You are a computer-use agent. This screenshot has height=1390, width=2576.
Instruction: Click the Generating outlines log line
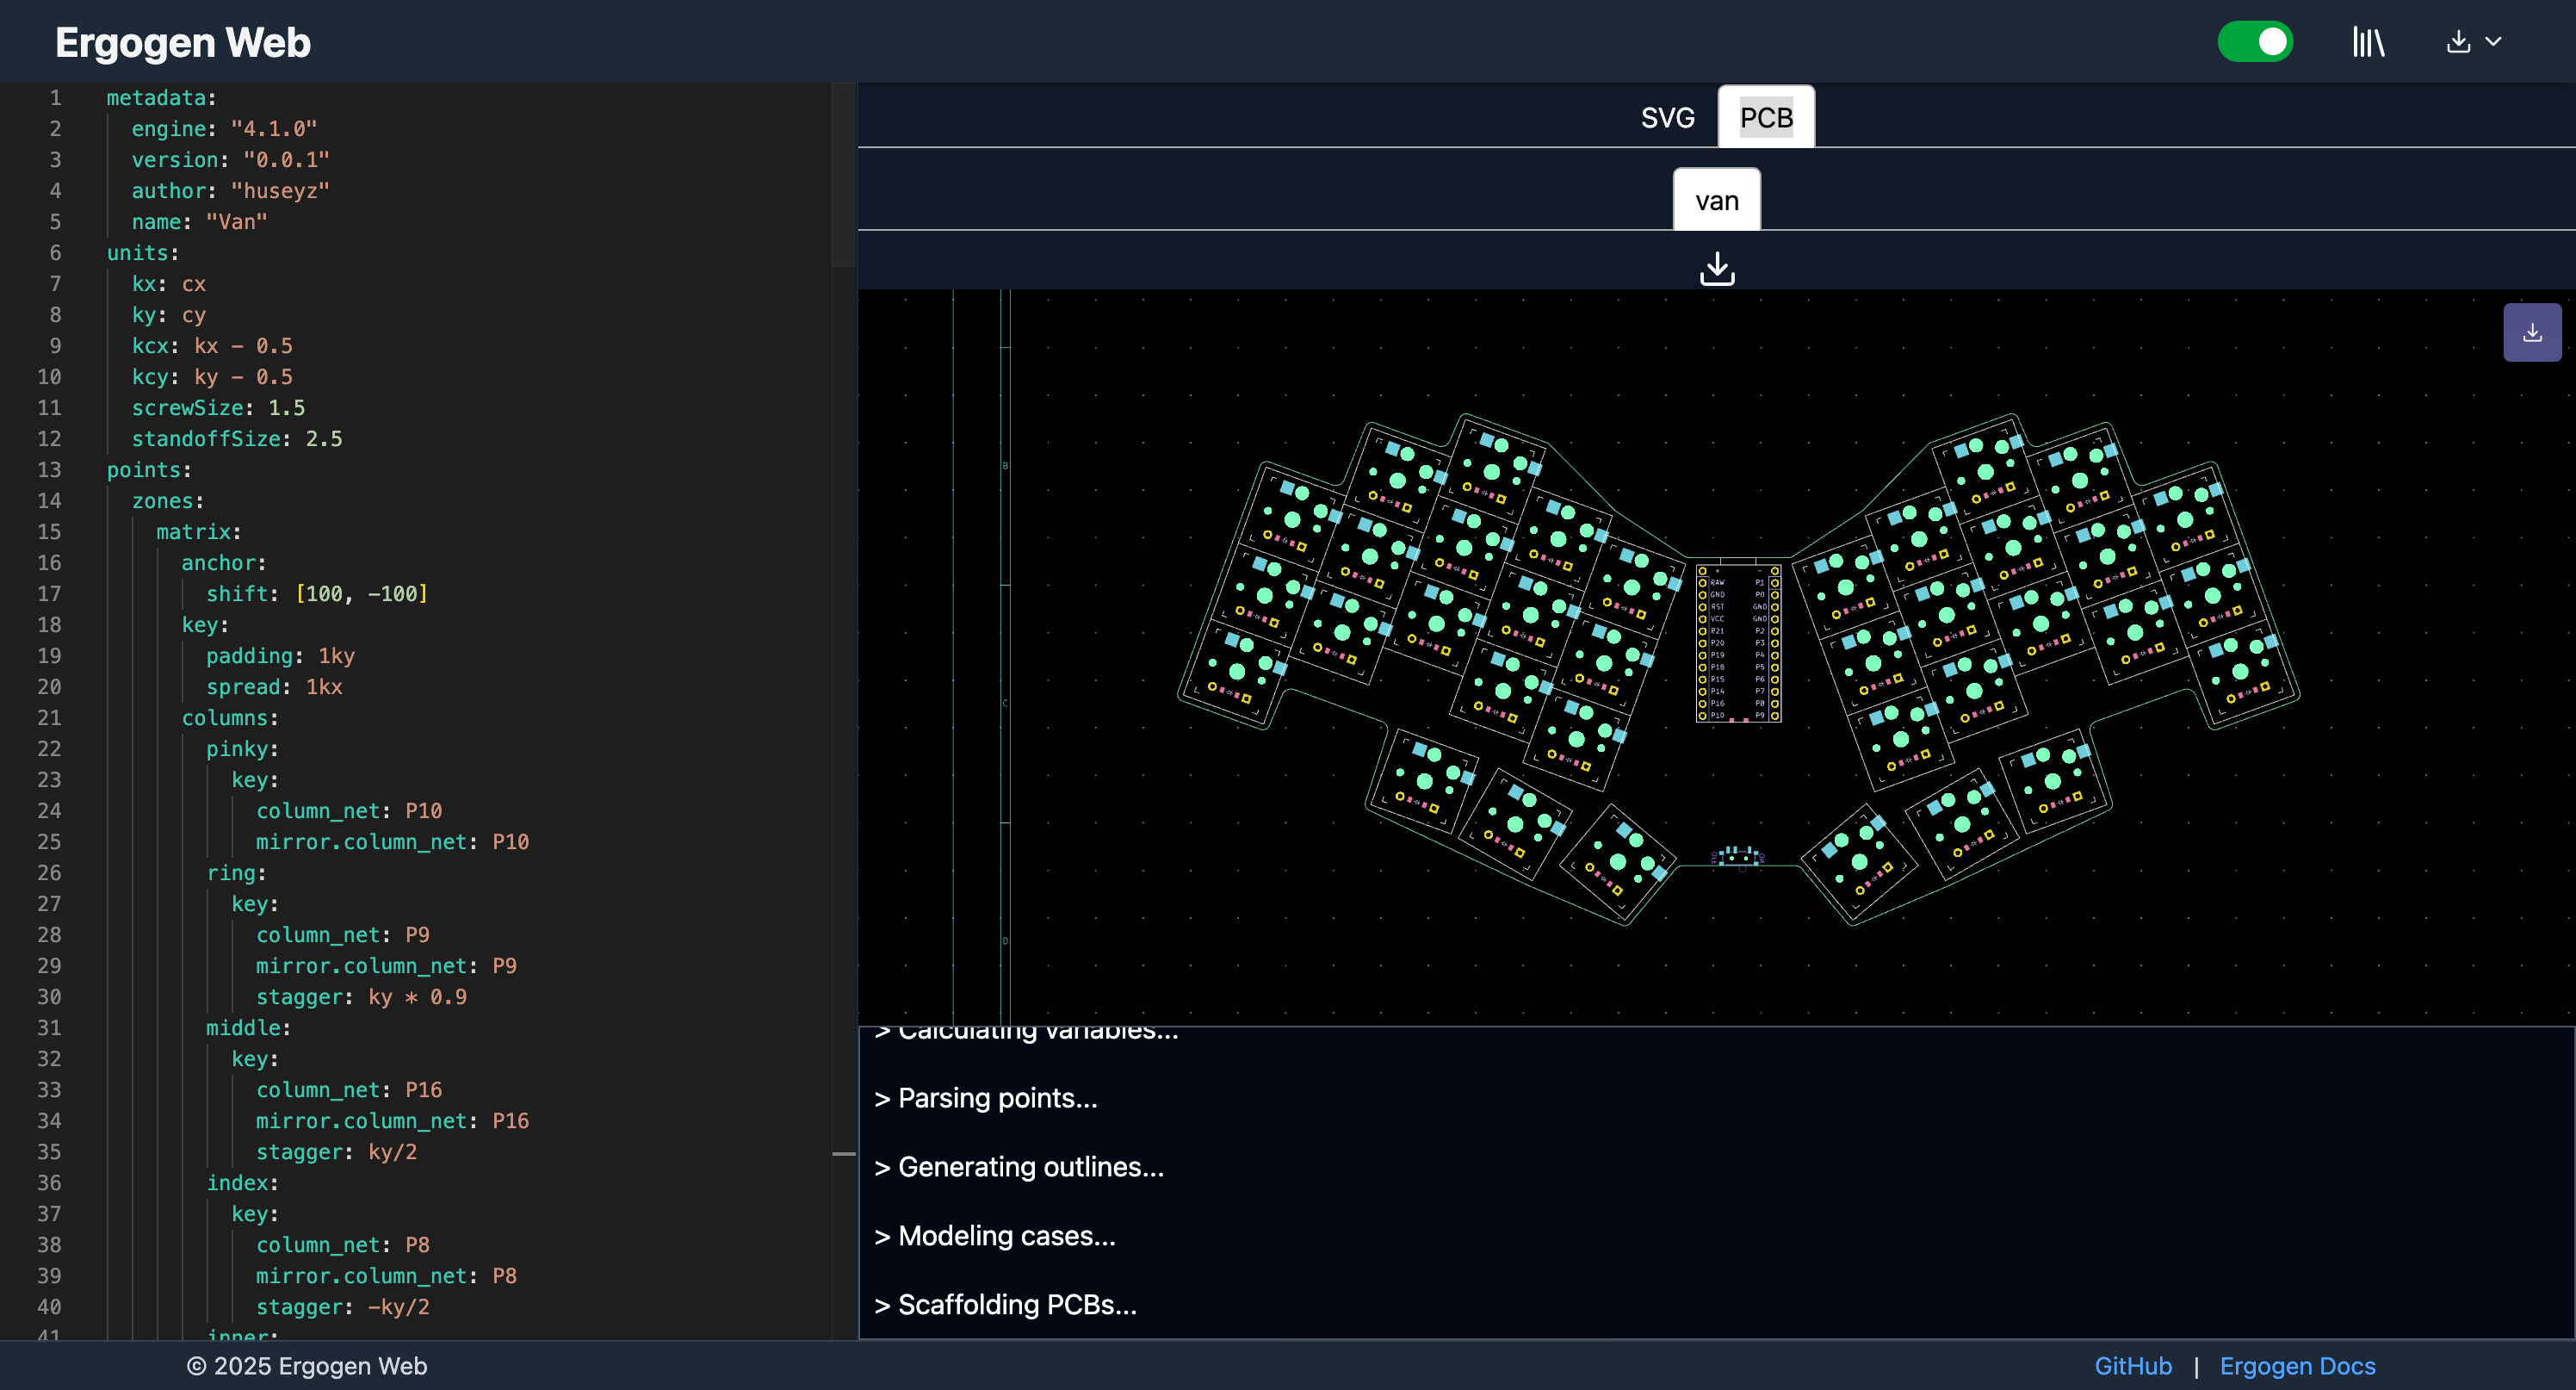click(1030, 1167)
